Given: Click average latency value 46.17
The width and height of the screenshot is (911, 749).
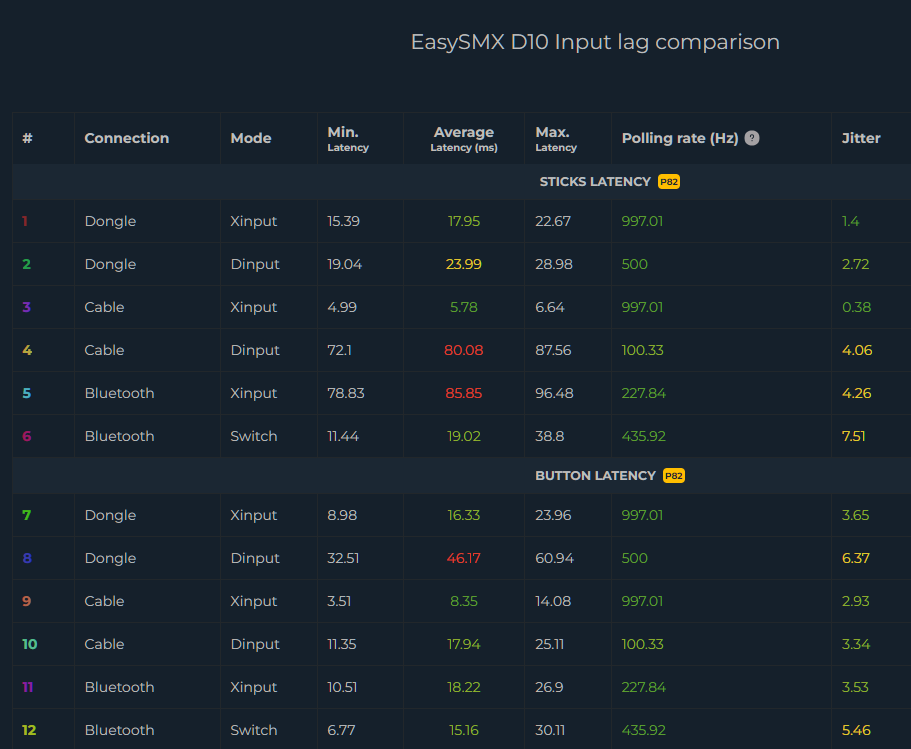Looking at the screenshot, I should click(464, 558).
